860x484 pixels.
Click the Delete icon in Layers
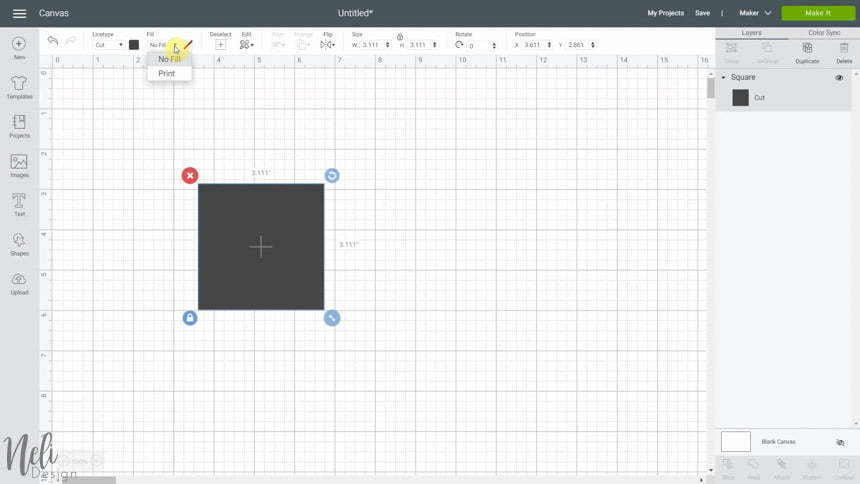point(844,49)
